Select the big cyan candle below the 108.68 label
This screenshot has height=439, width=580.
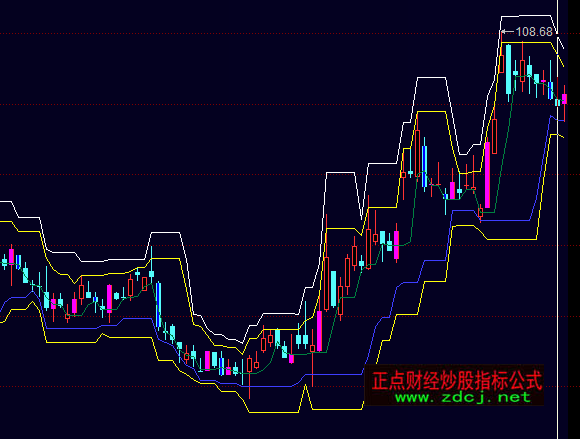click(509, 70)
